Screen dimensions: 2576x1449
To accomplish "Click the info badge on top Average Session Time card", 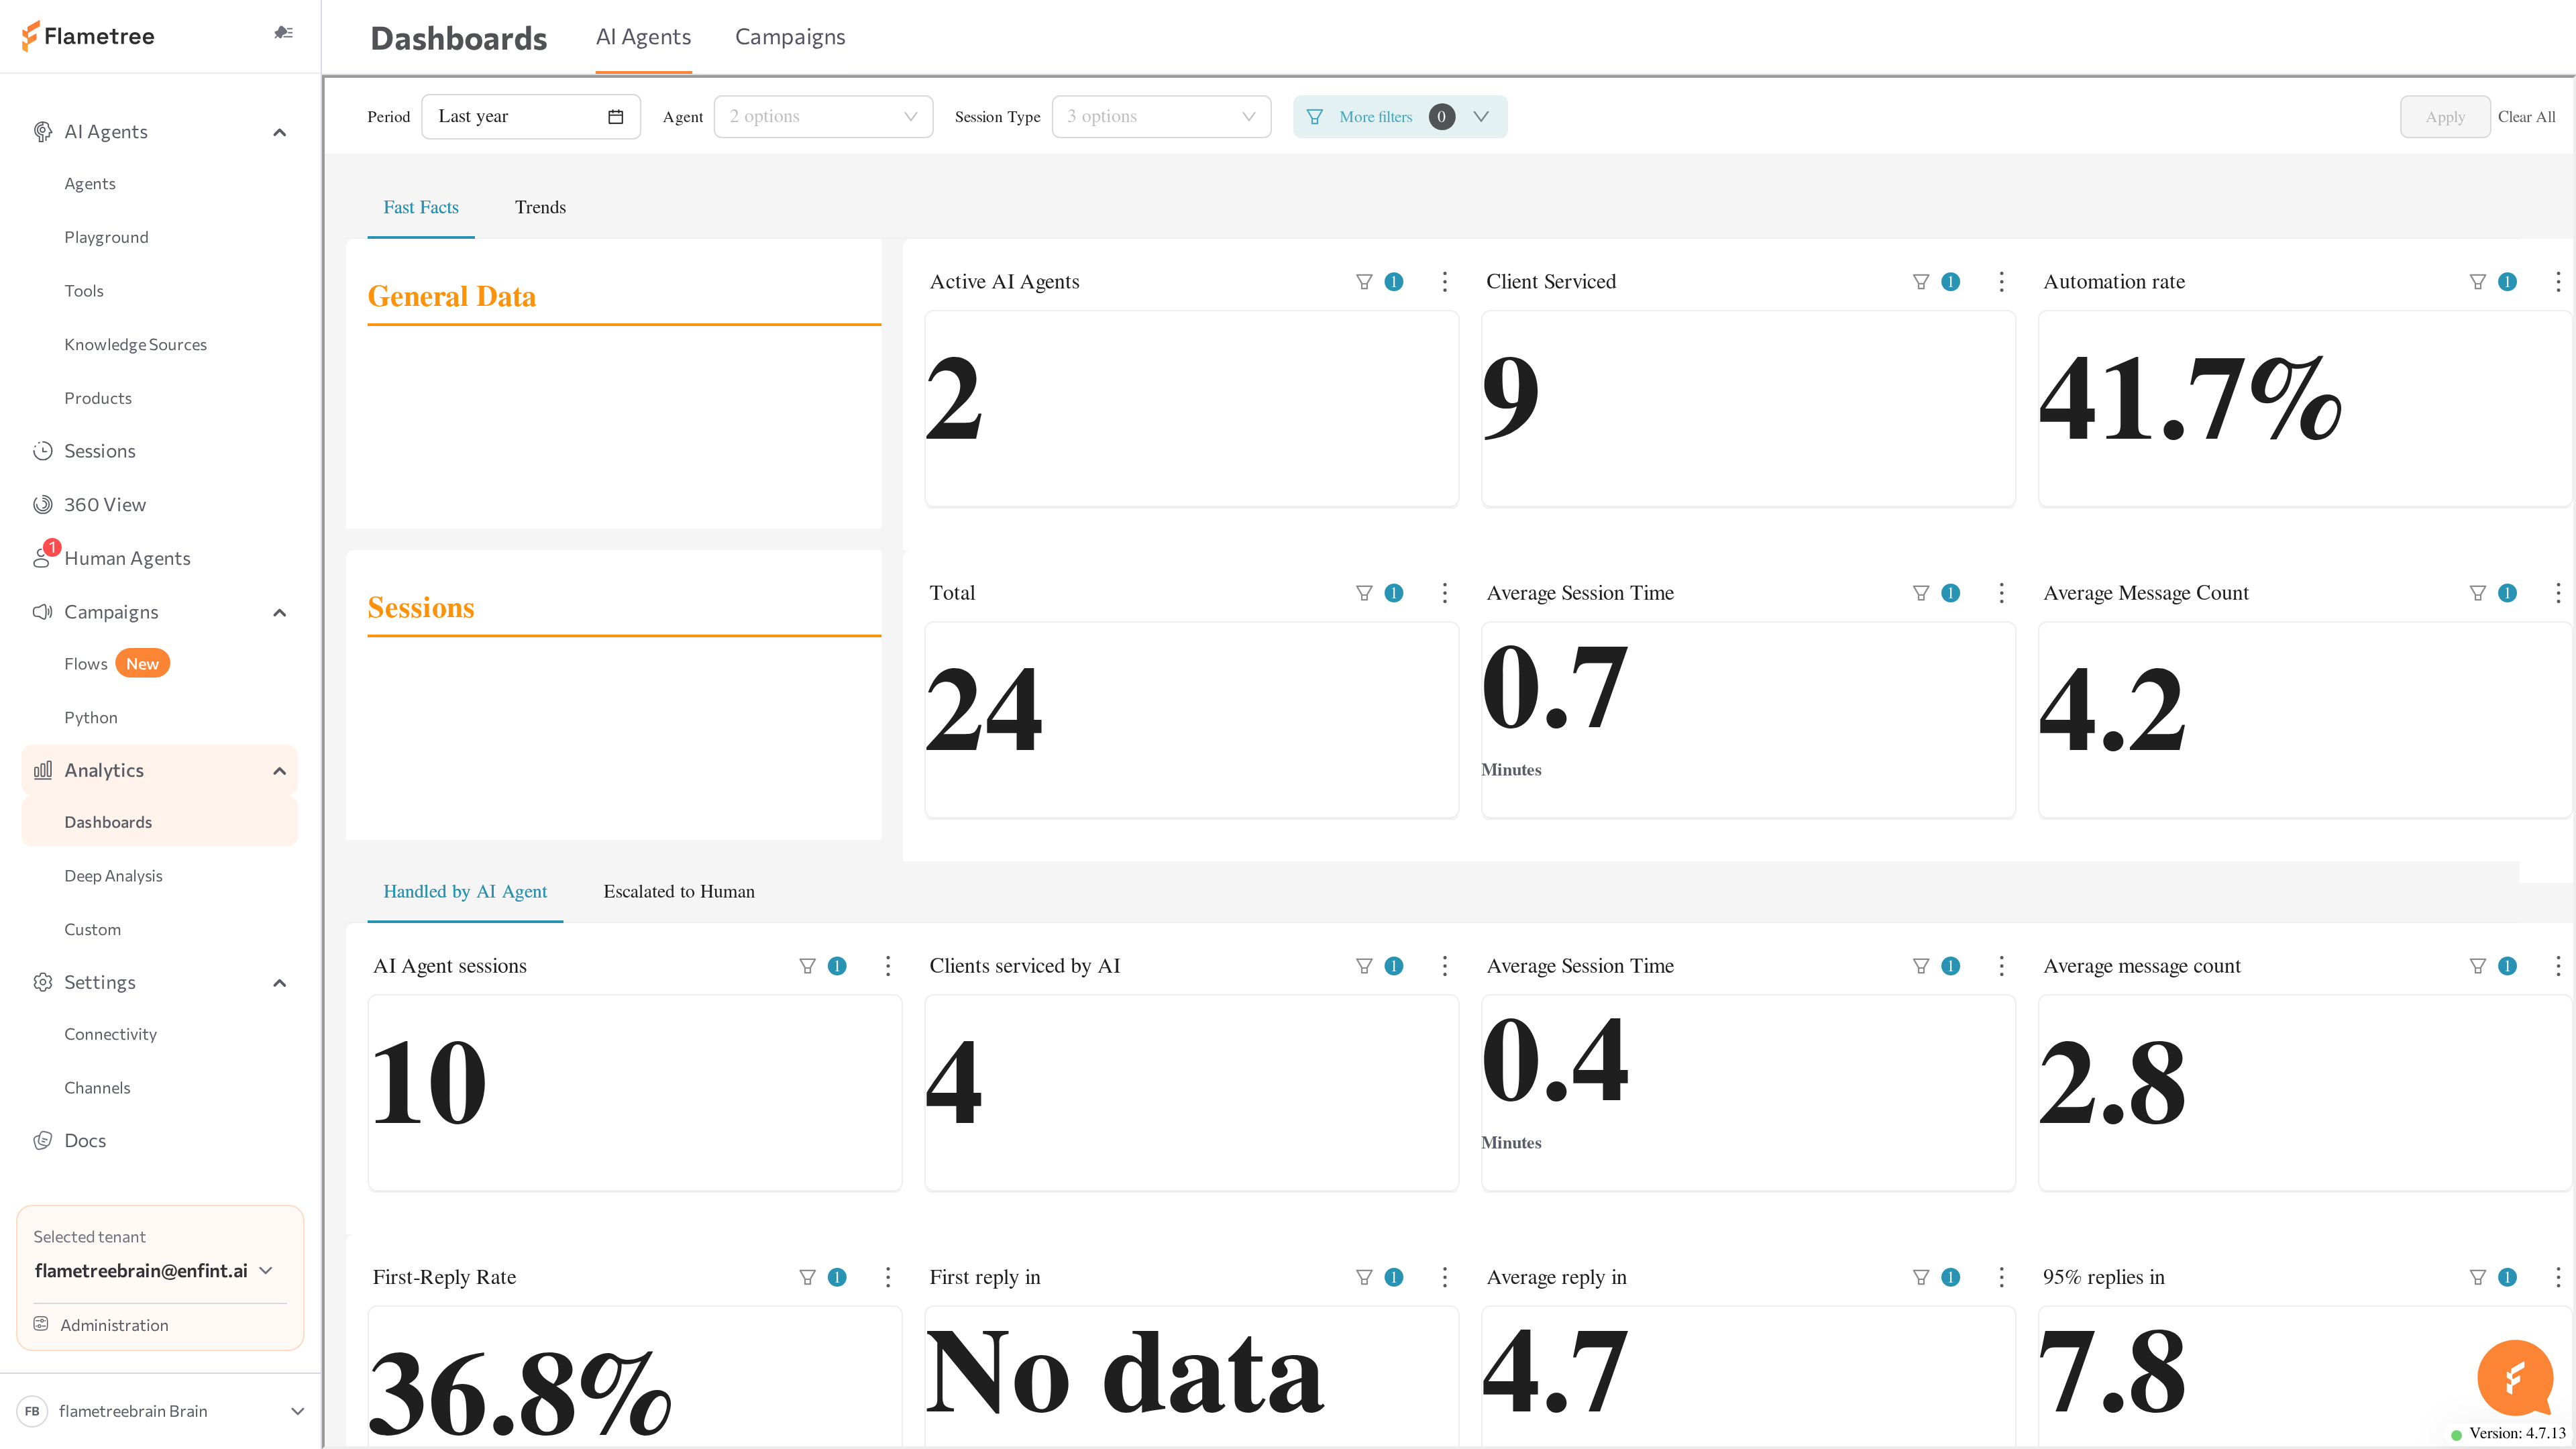I will 1951,593.
